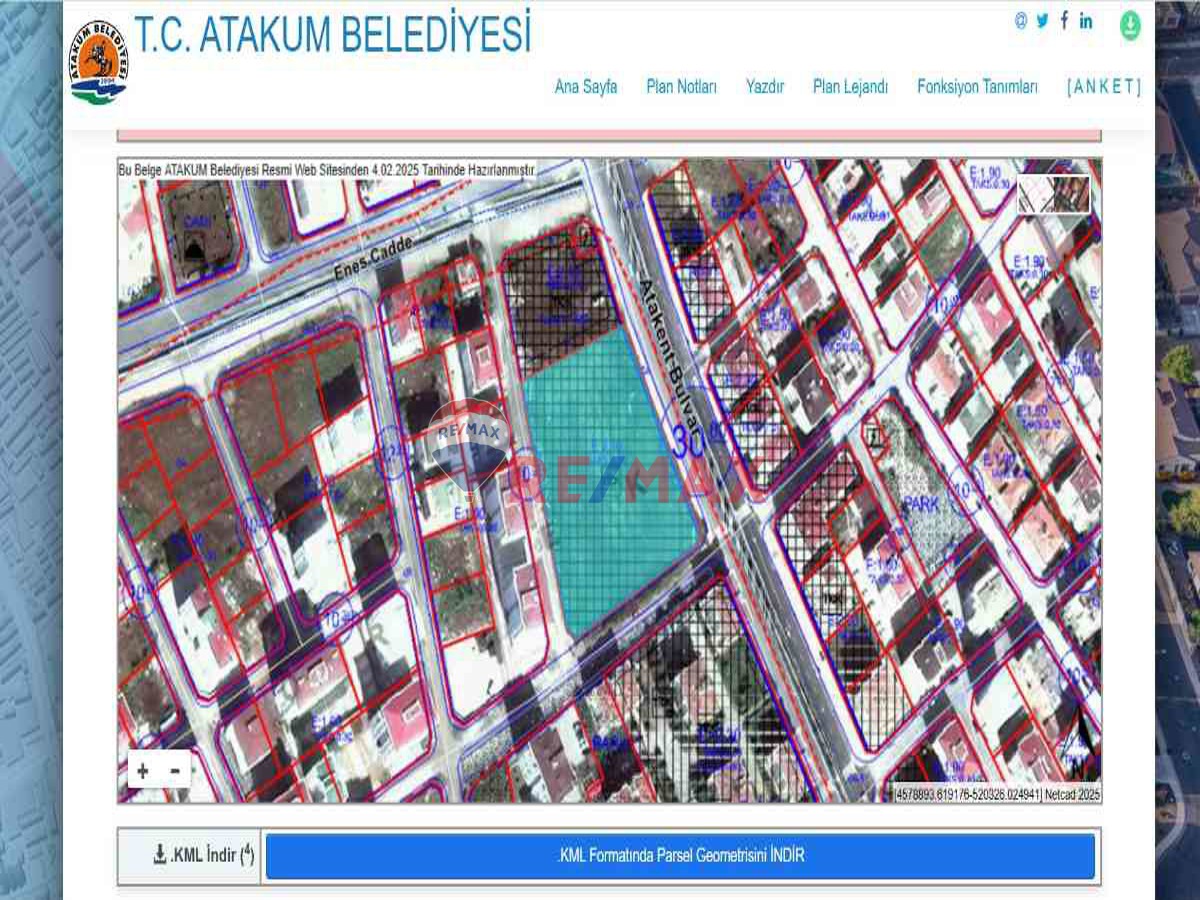Open the email @ icon link
This screenshot has height=900, width=1200.
click(1021, 21)
